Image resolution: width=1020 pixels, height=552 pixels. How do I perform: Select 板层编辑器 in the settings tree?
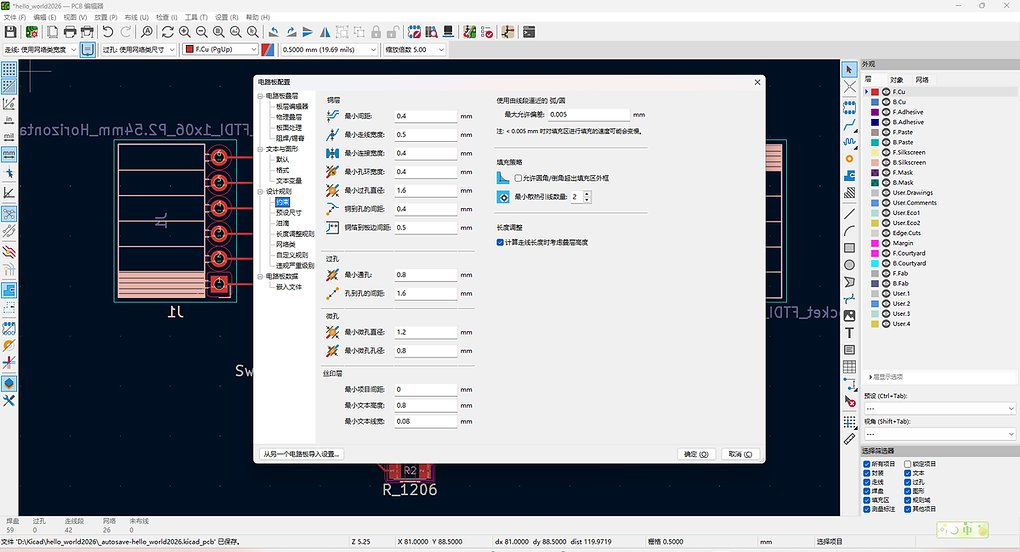[x=292, y=107]
